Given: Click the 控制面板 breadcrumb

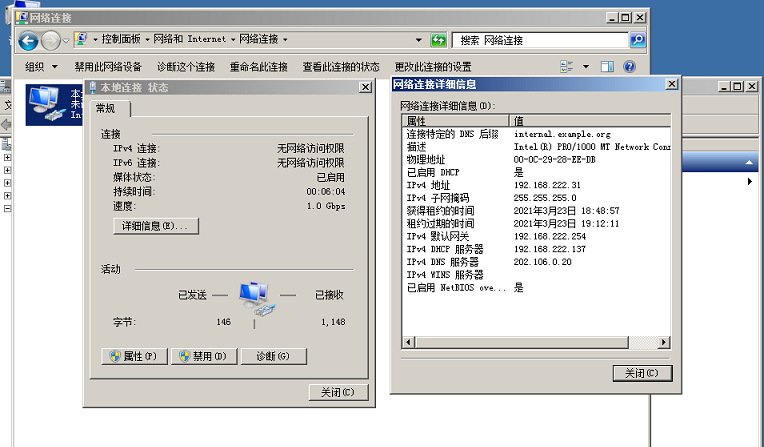Looking at the screenshot, I should pos(121,39).
